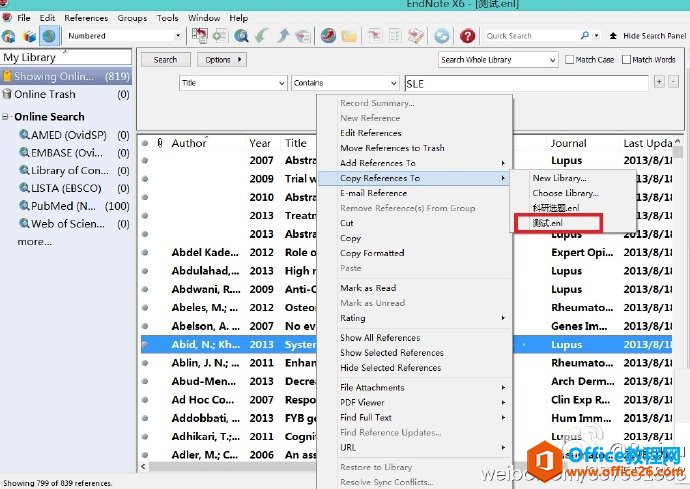Click the more... link under Online Search
The image size is (690, 489).
click(34, 242)
